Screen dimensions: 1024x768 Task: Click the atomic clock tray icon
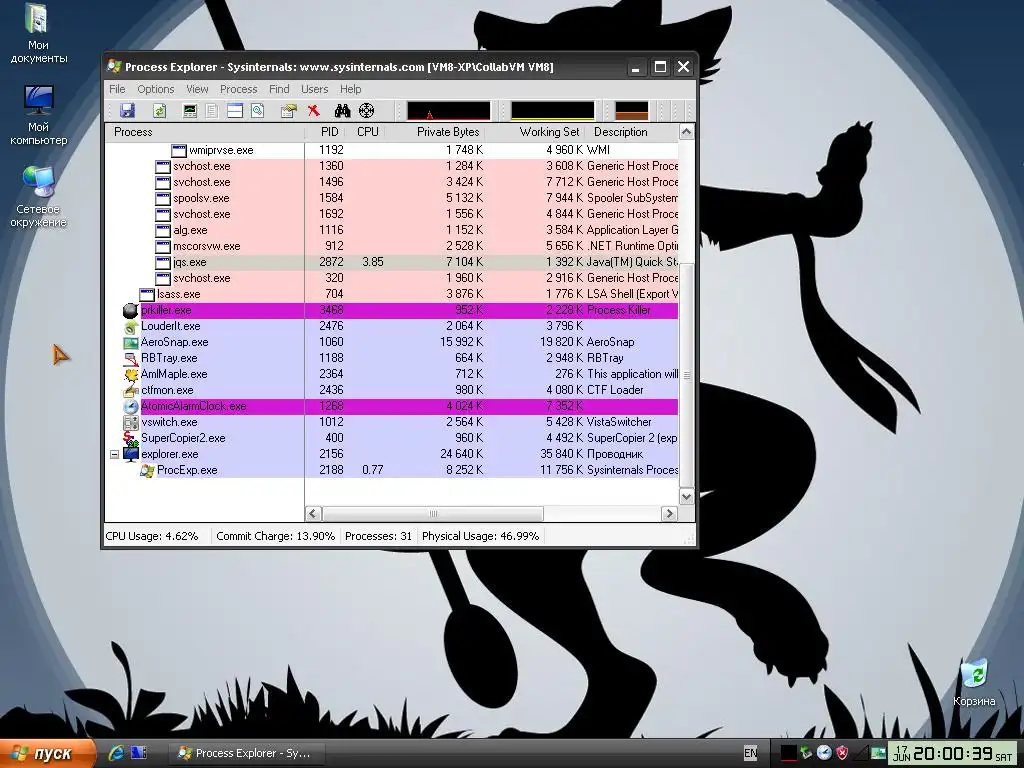click(825, 752)
